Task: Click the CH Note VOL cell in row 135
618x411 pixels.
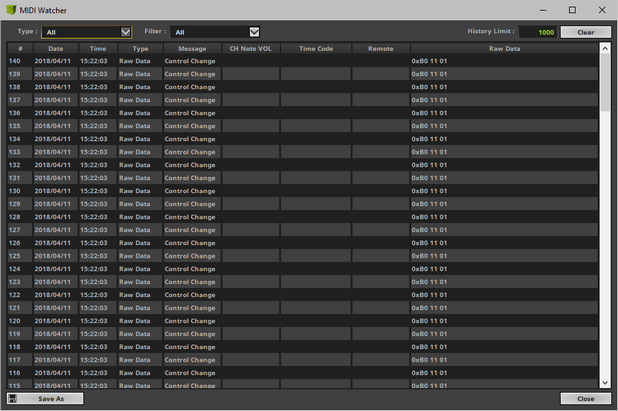Action: point(251,126)
